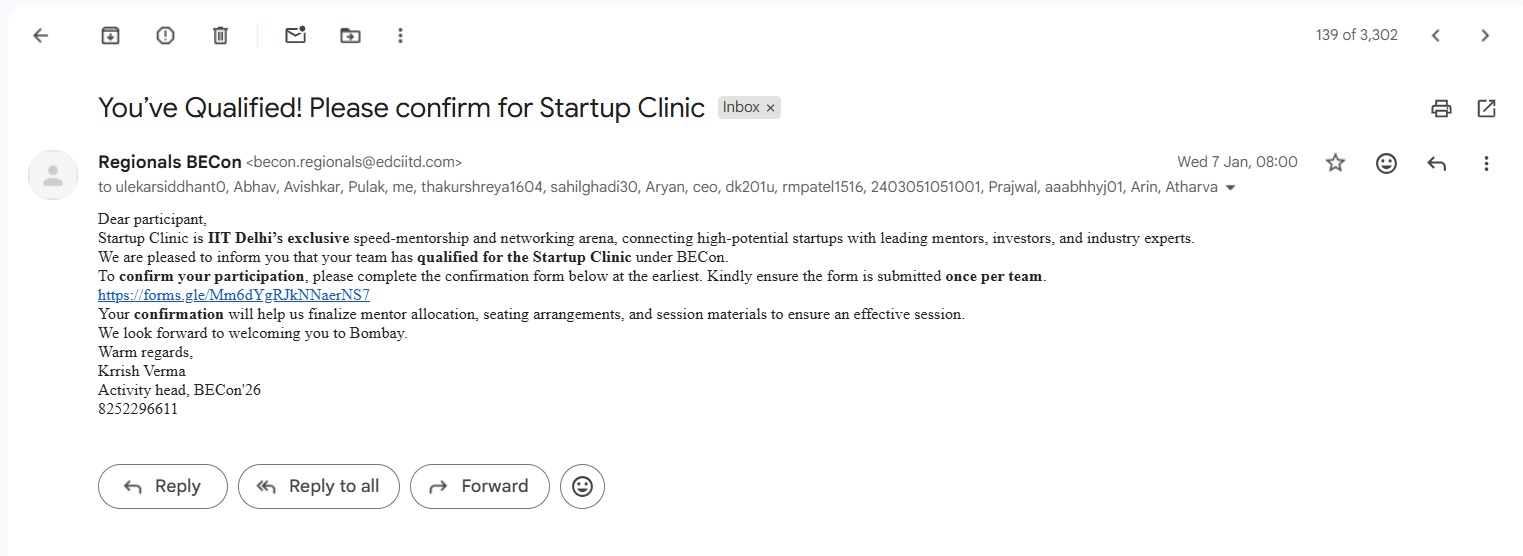This screenshot has height=556, width=1523.
Task: Open the message's More options menu
Action: (1487, 163)
